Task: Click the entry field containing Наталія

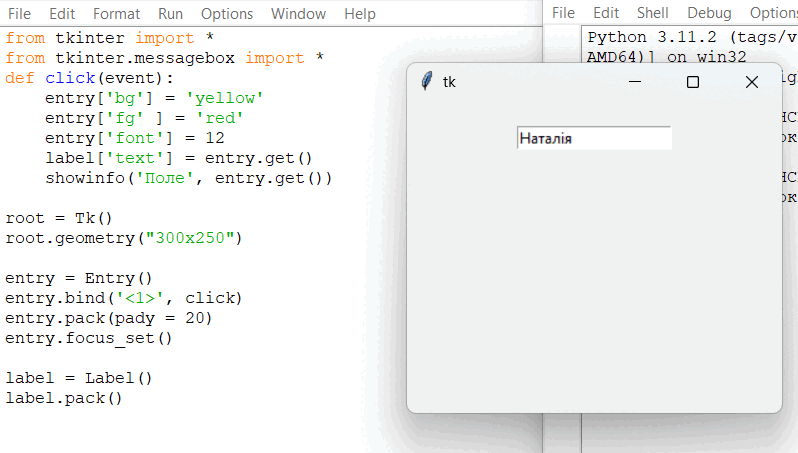Action: [x=594, y=138]
